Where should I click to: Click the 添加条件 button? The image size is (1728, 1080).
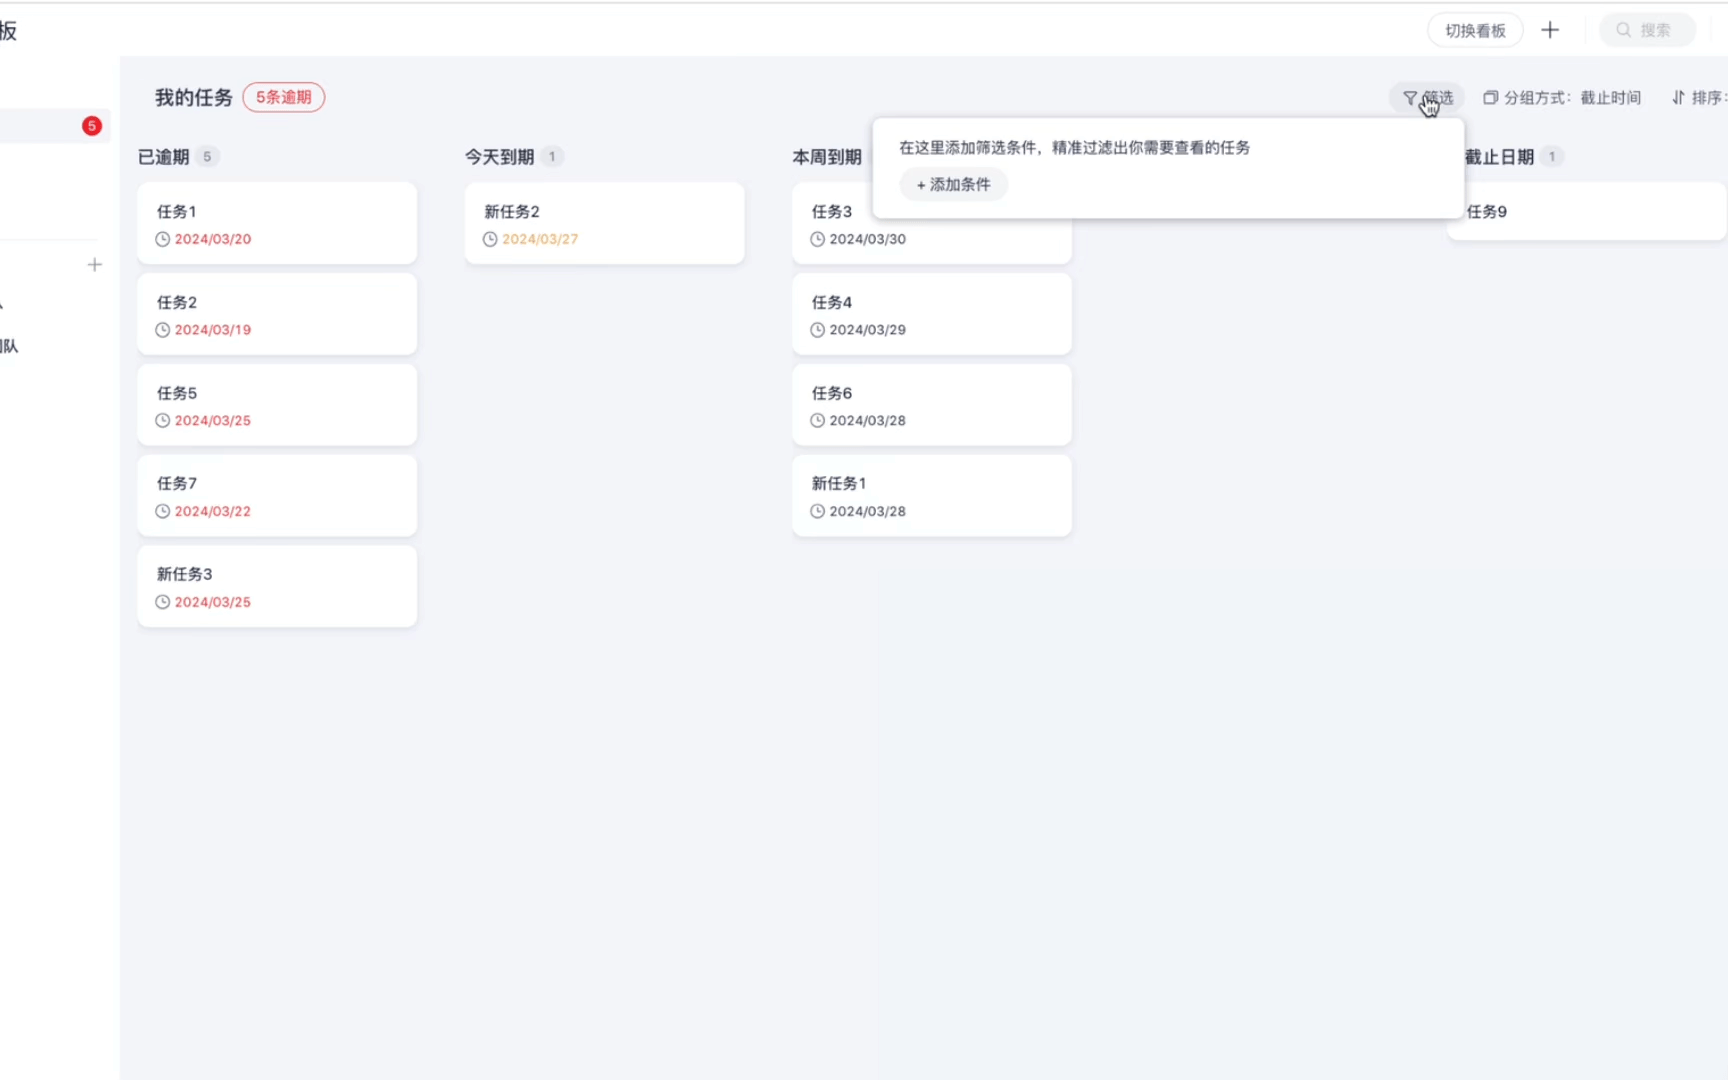tap(953, 184)
